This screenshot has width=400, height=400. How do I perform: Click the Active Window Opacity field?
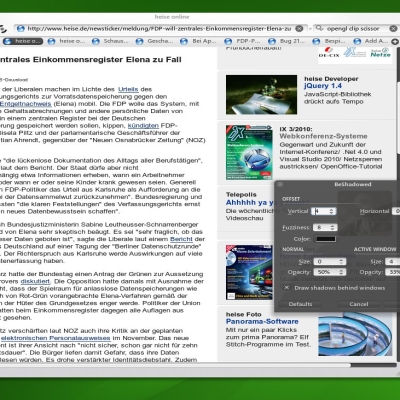point(393,272)
